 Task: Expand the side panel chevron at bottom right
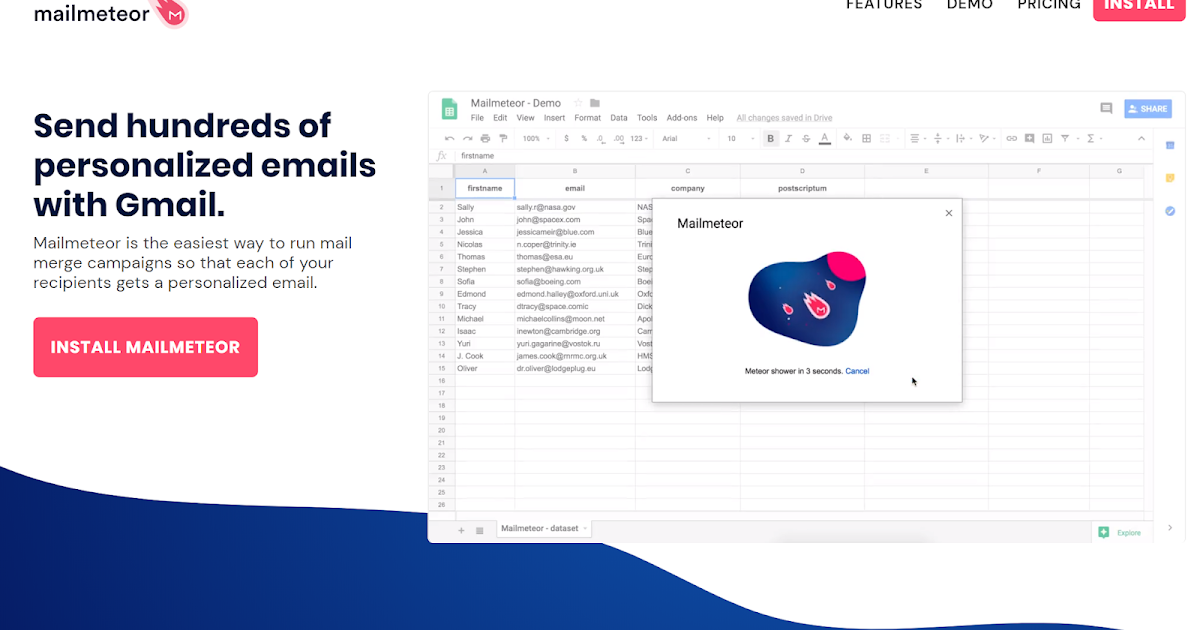point(1170,527)
